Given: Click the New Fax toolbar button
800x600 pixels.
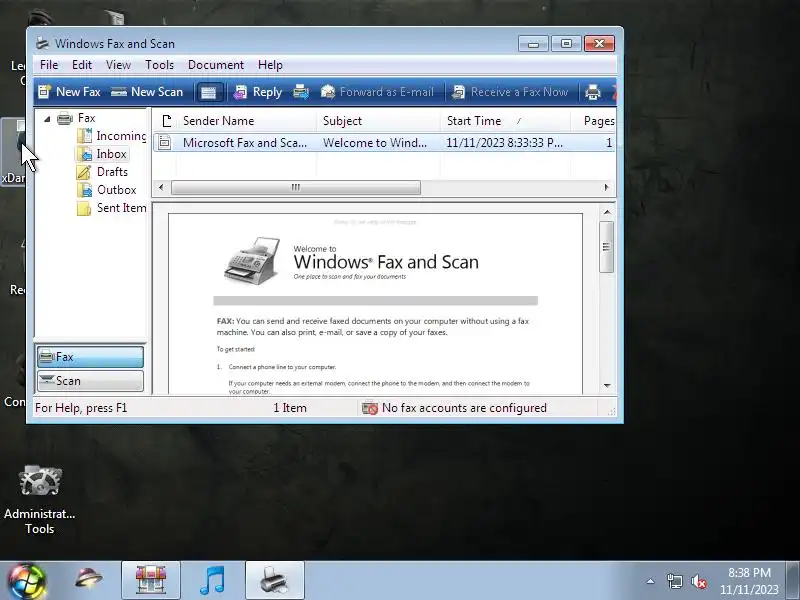Looking at the screenshot, I should click(x=70, y=92).
